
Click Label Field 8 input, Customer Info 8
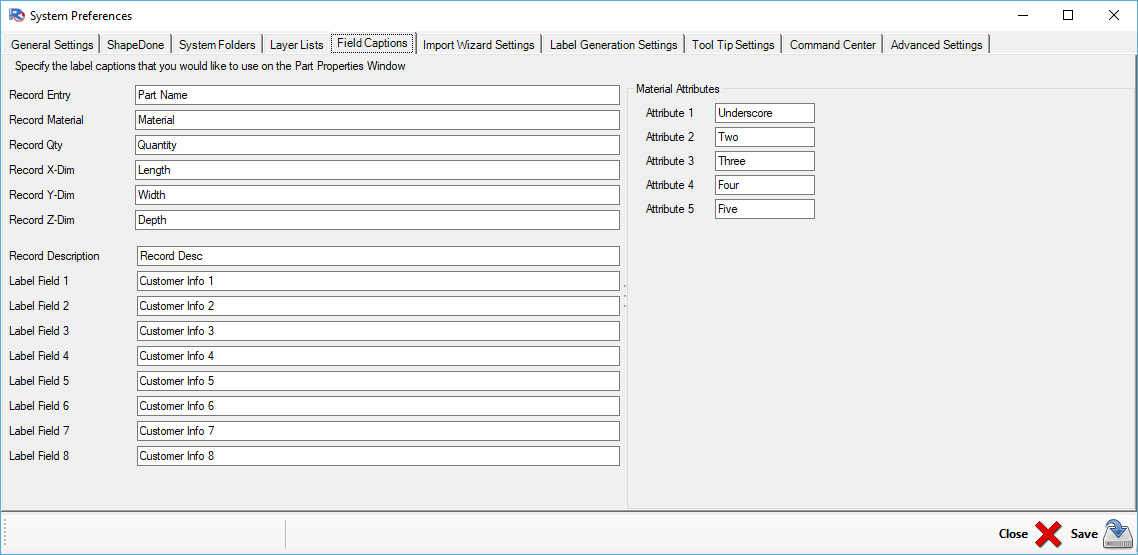[378, 456]
